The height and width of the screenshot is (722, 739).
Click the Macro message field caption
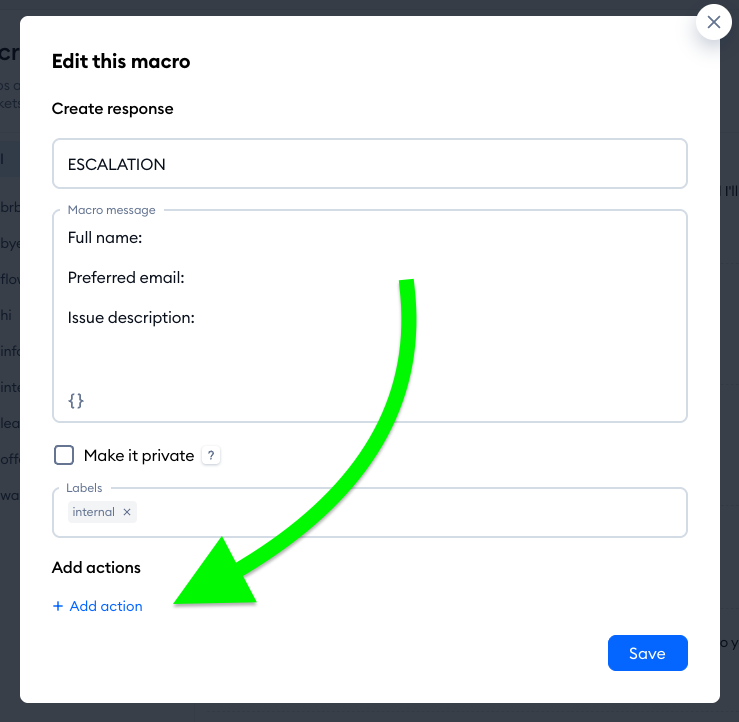point(111,210)
